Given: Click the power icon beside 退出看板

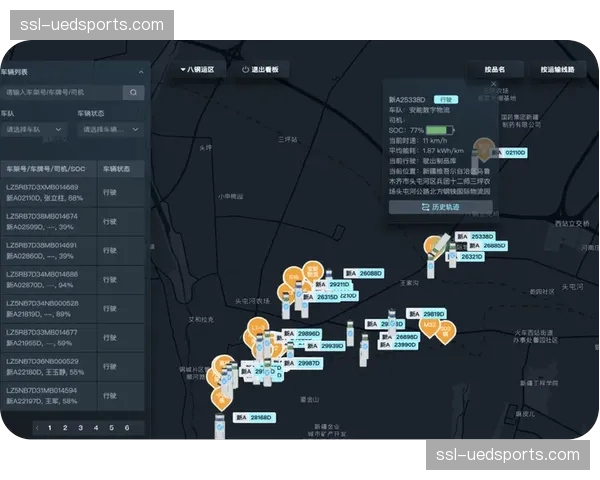Looking at the screenshot, I should coord(245,70).
